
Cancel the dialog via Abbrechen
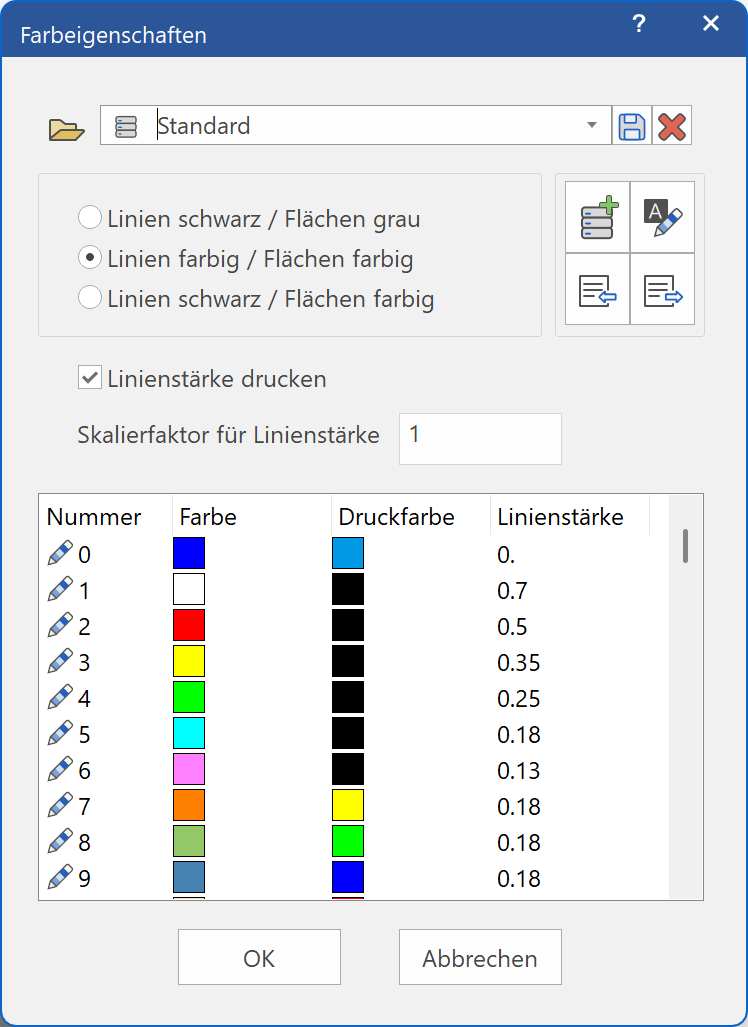tap(480, 957)
